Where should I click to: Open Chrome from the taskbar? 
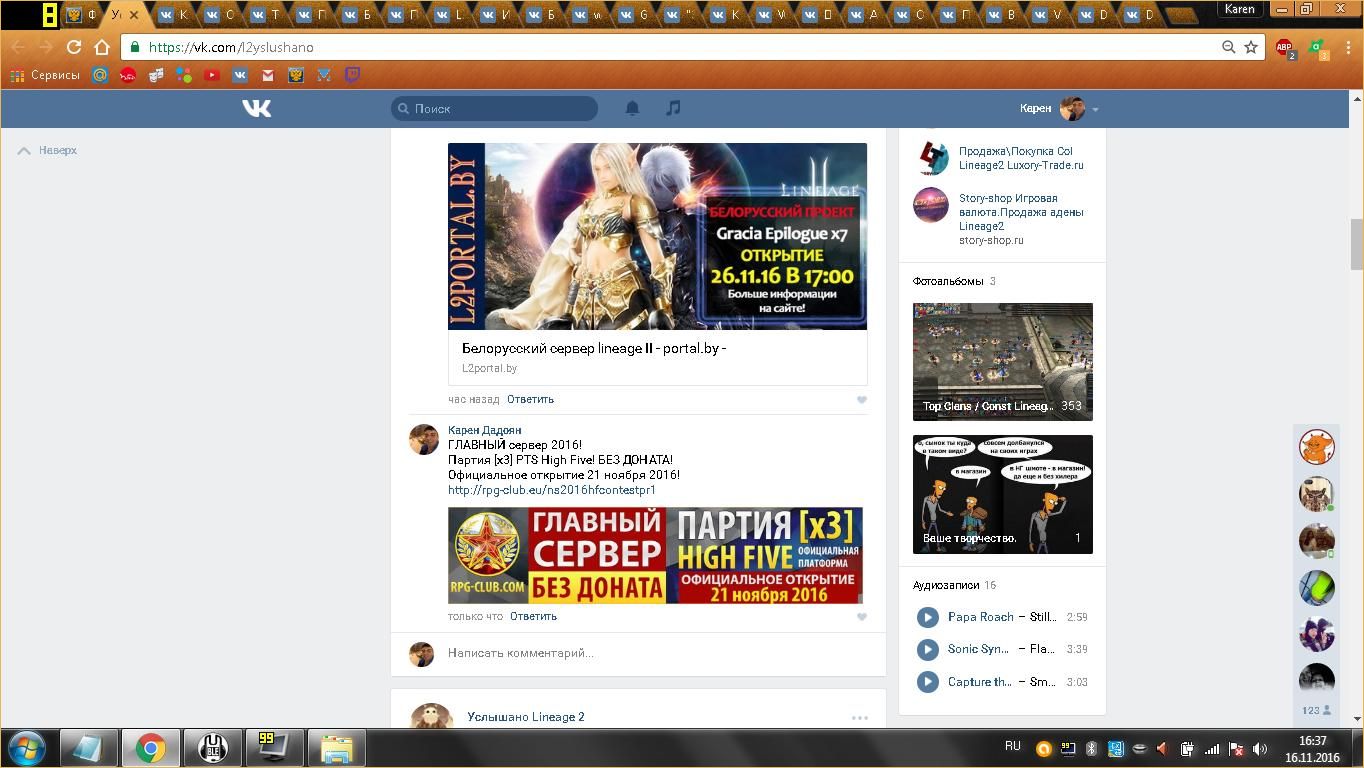(151, 748)
